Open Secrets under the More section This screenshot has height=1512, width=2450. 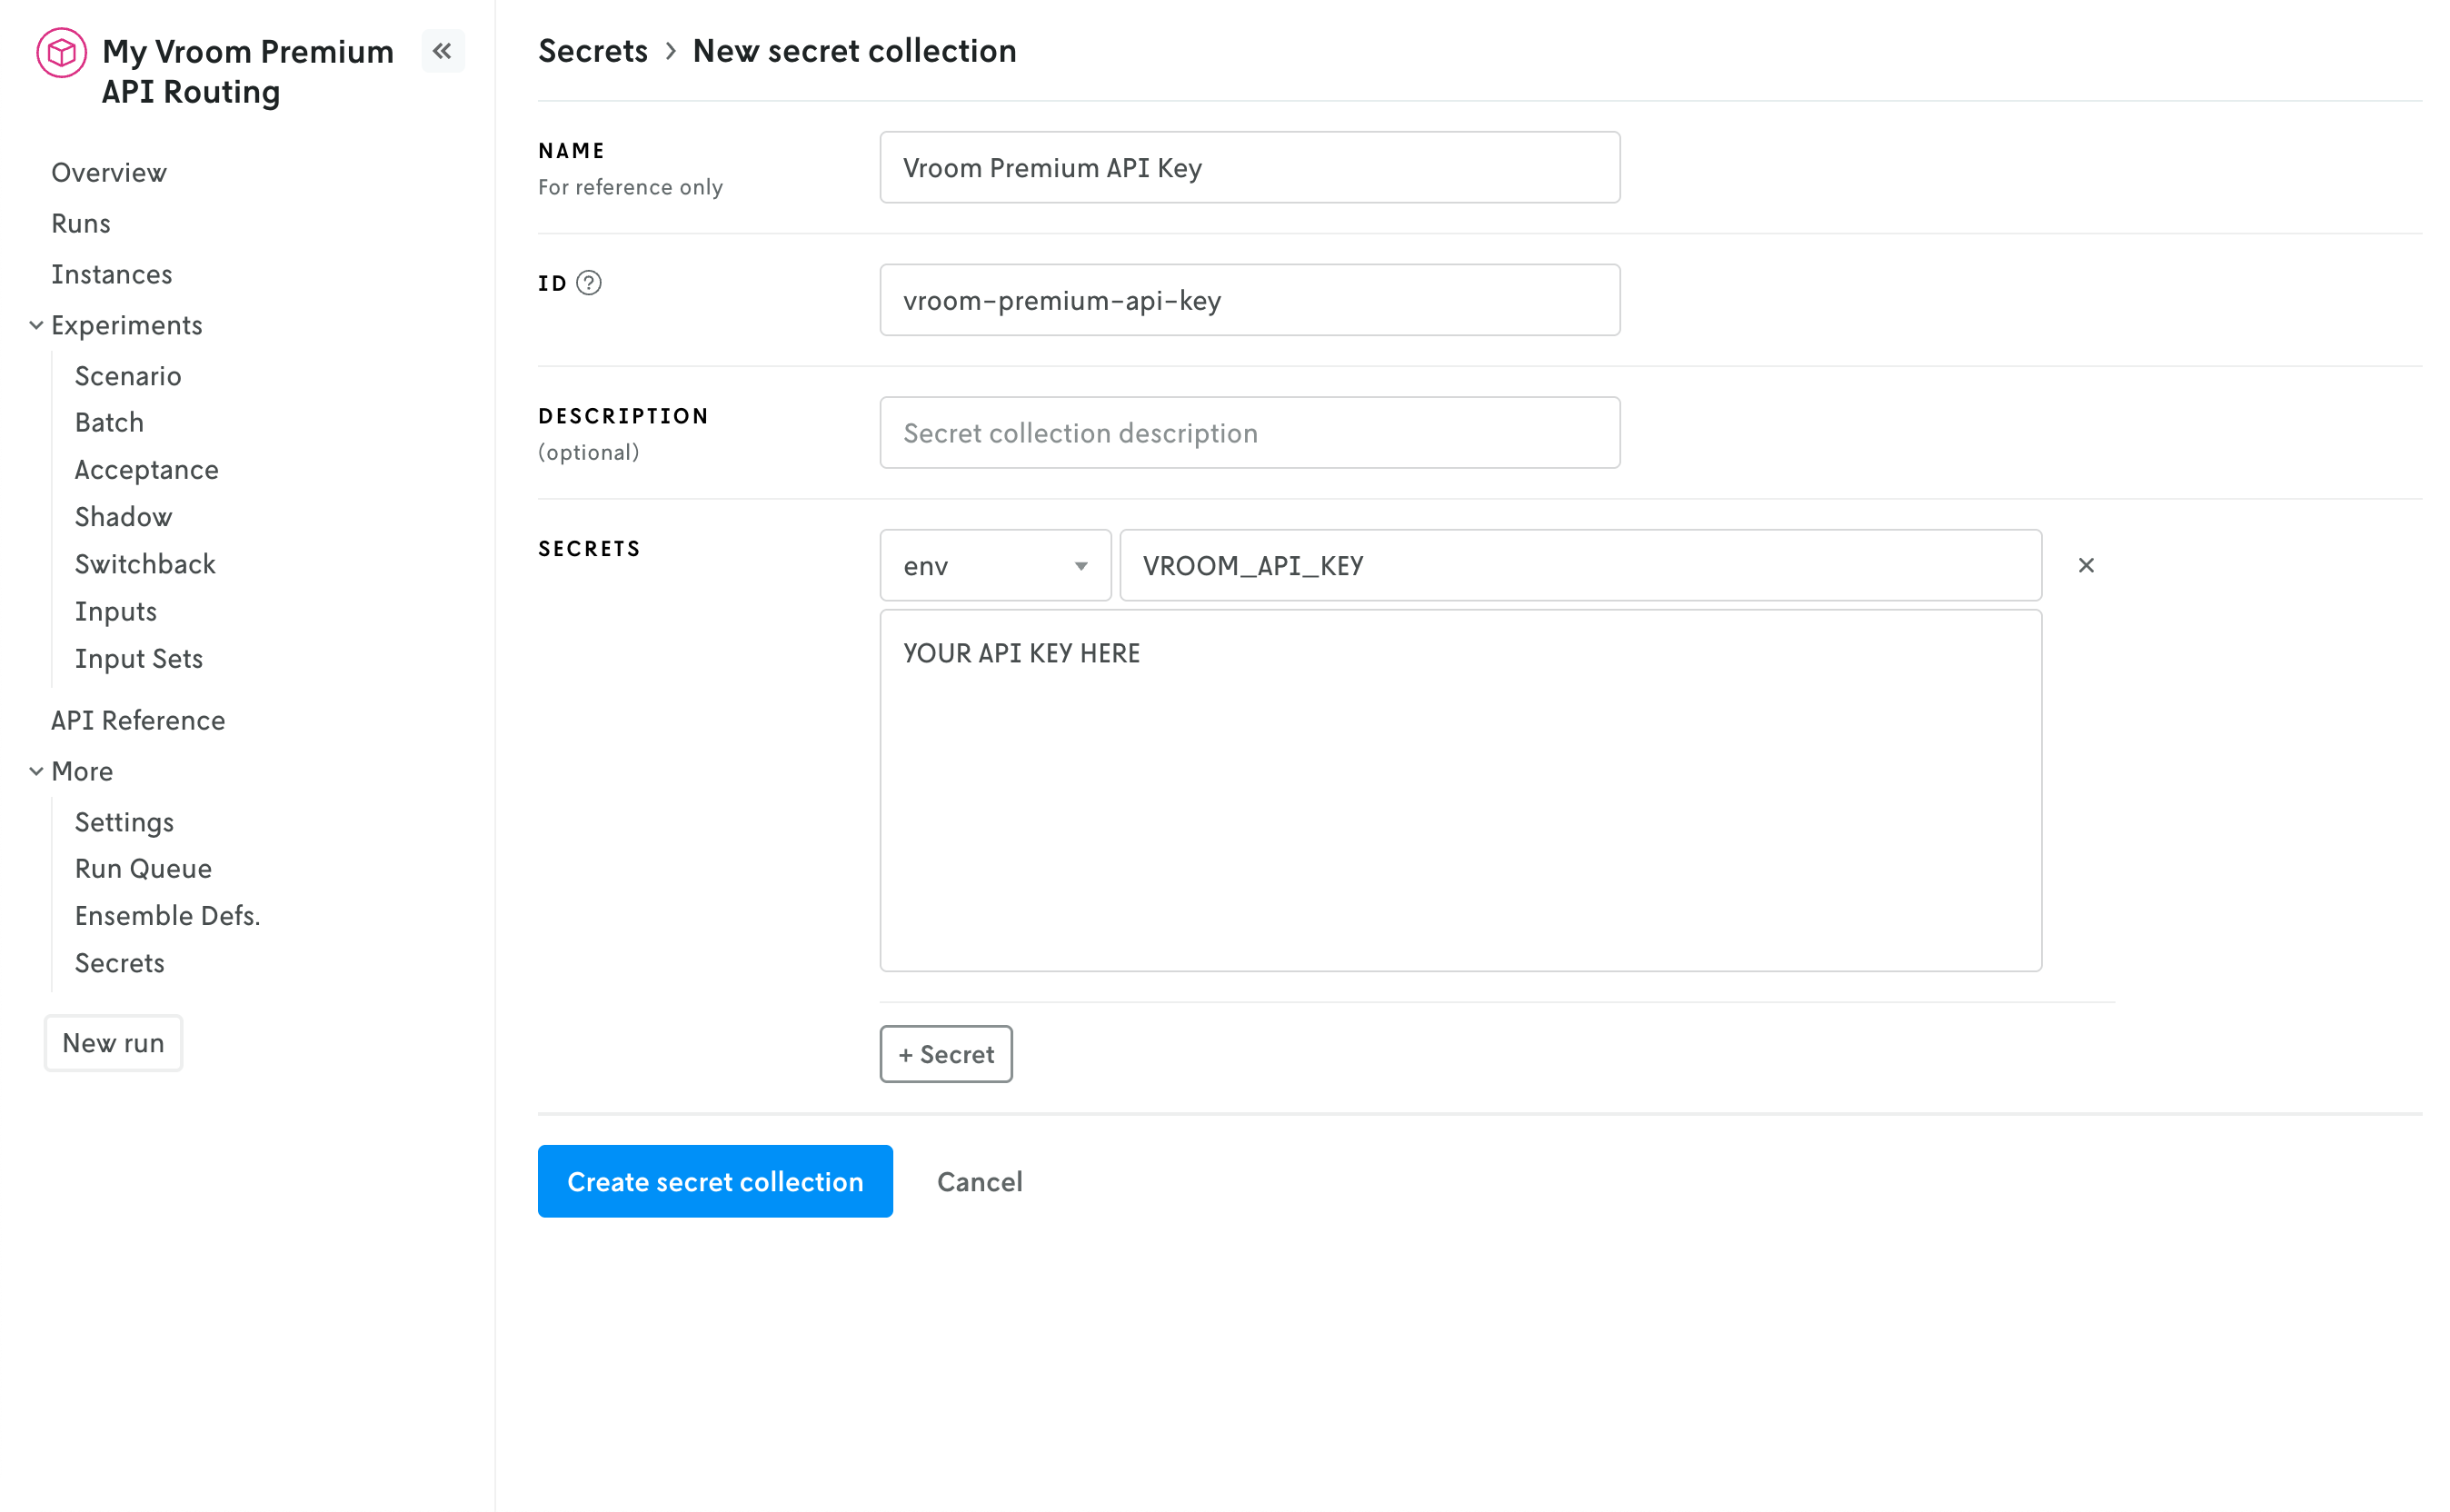tap(119, 962)
